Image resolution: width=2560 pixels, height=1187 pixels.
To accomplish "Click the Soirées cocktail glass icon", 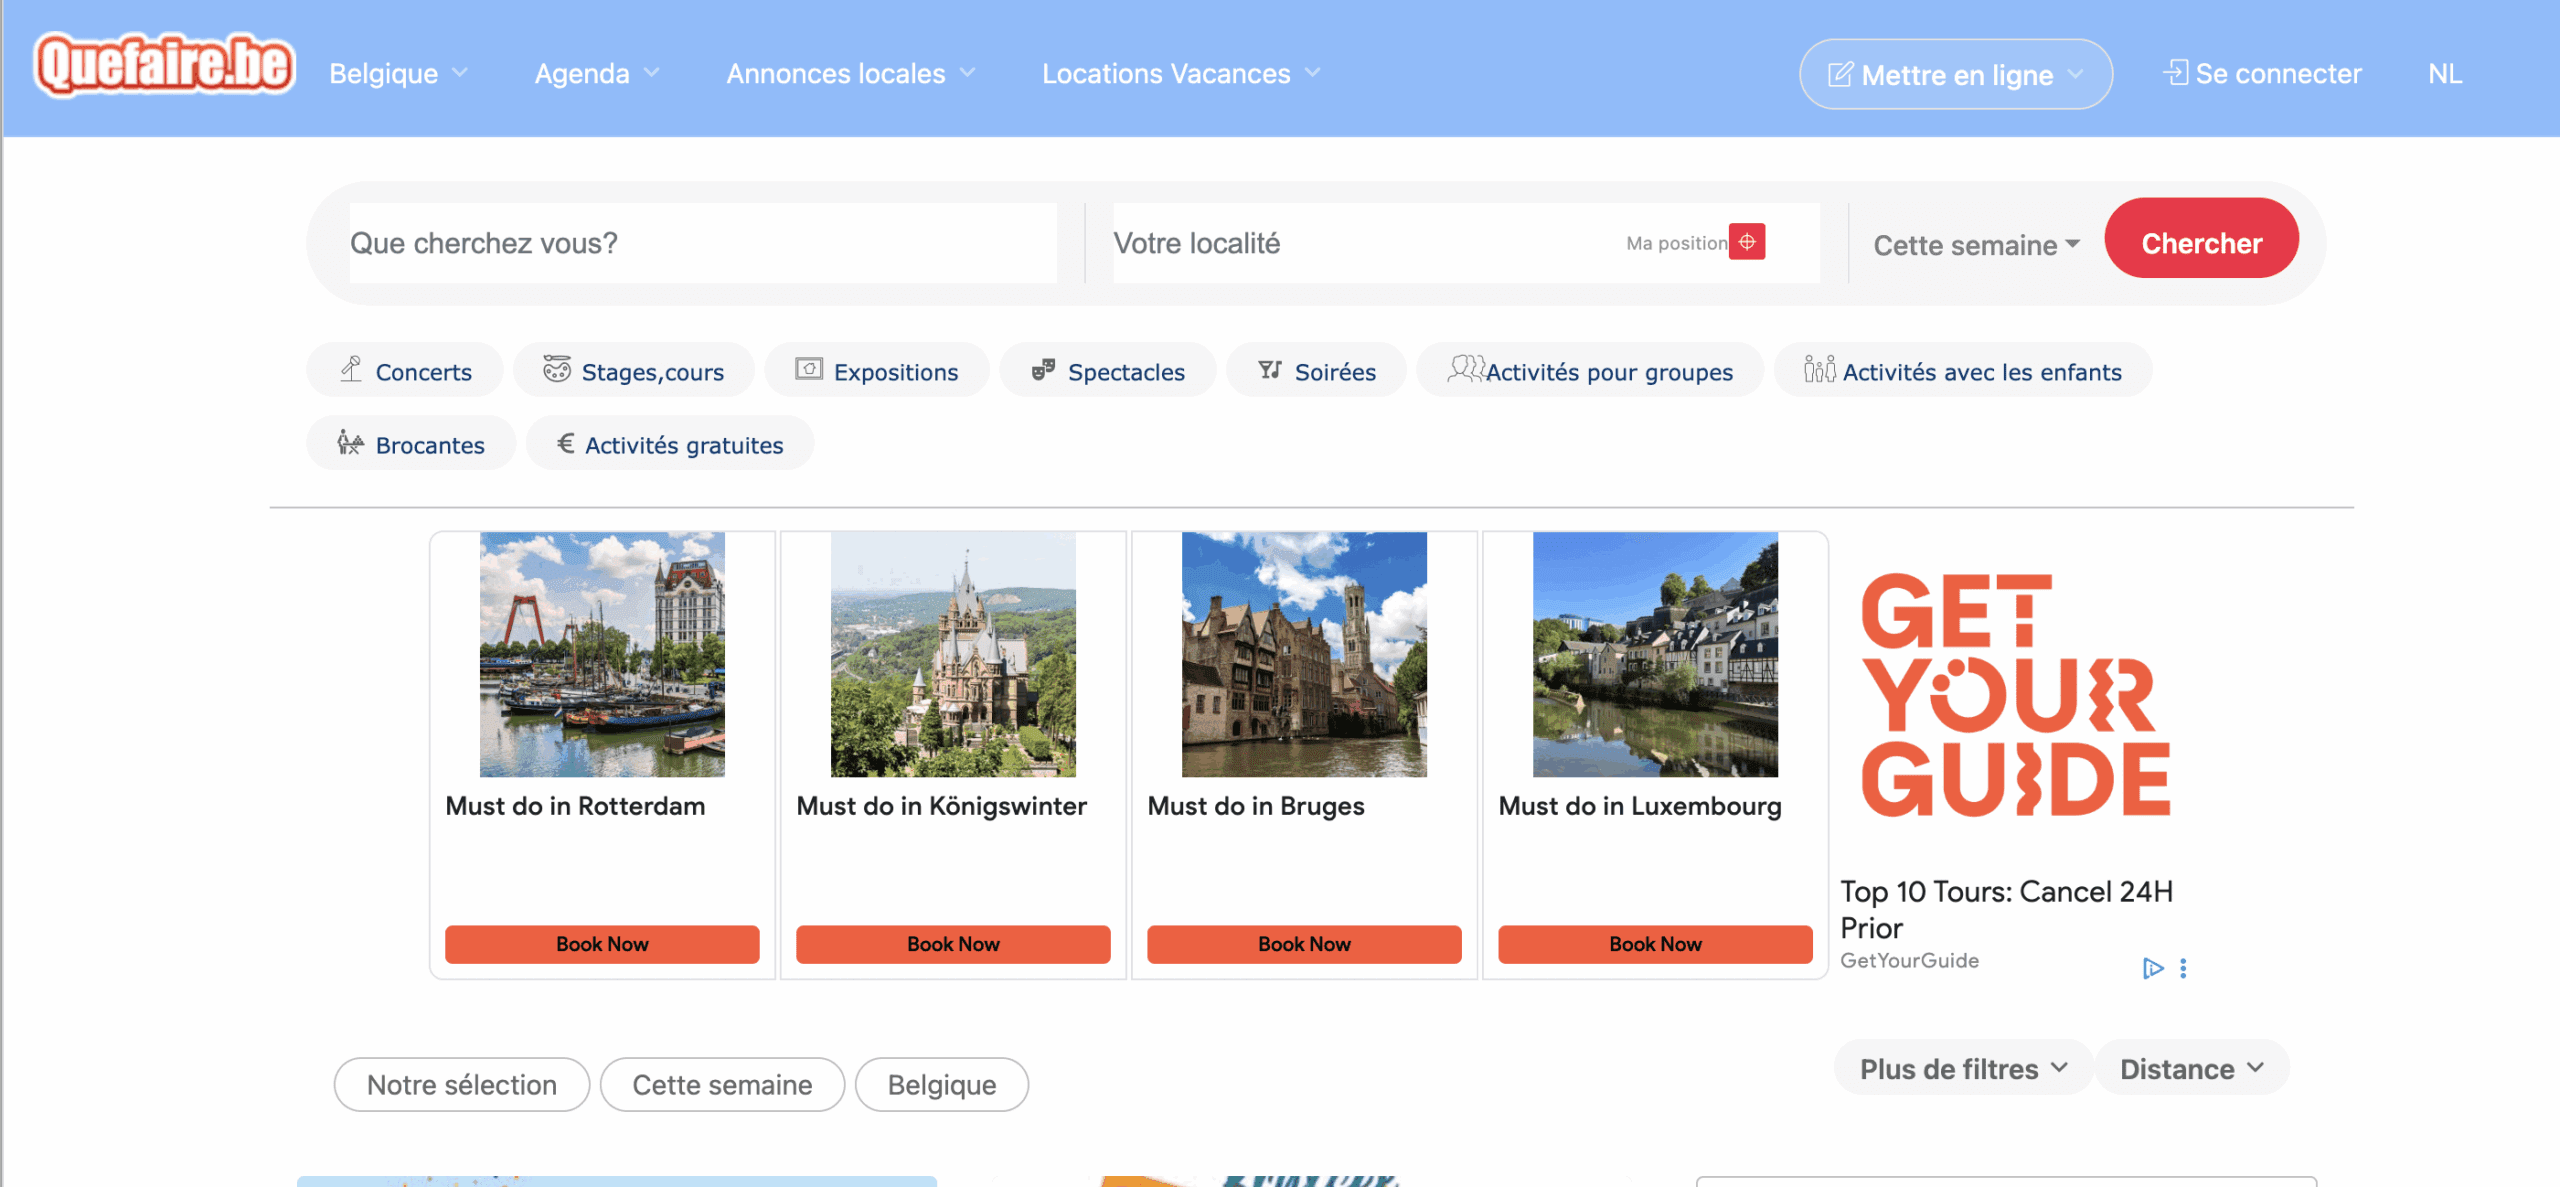I will (1269, 370).
